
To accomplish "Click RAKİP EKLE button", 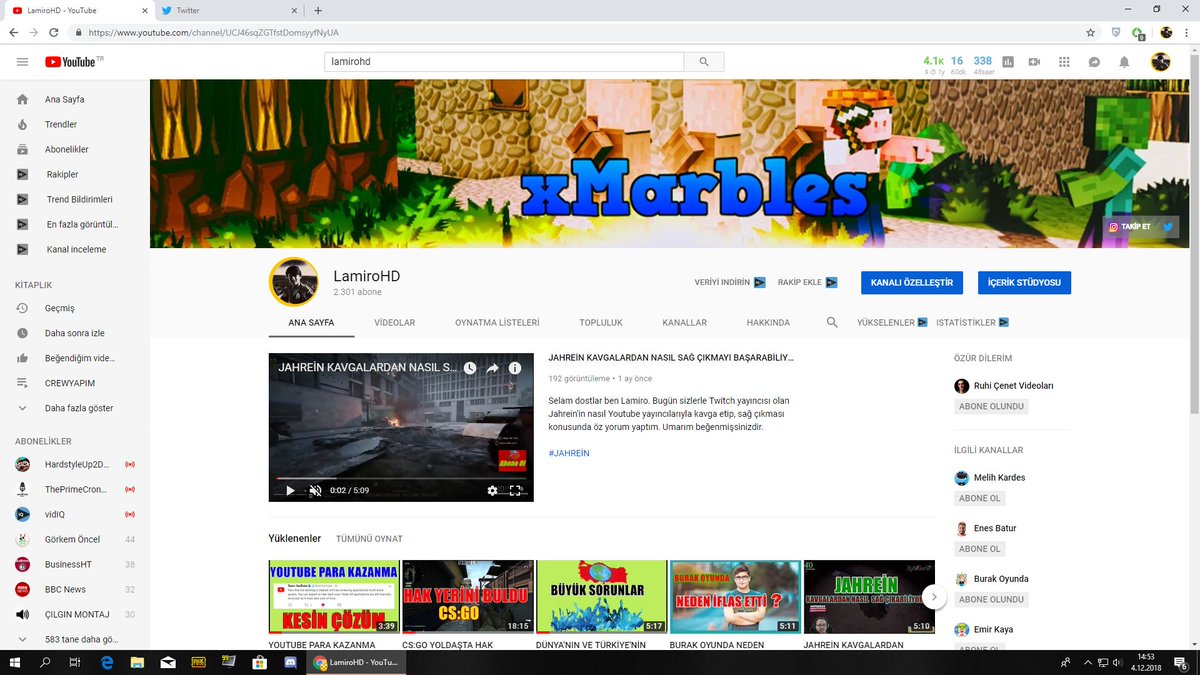I will click(x=807, y=283).
